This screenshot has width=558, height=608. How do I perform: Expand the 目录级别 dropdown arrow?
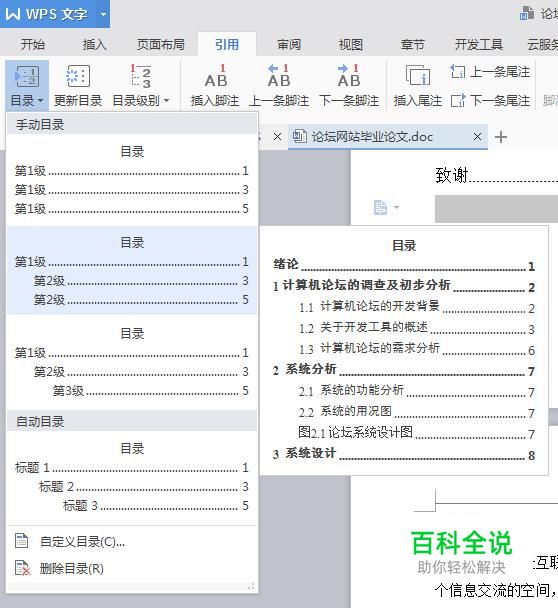click(166, 101)
